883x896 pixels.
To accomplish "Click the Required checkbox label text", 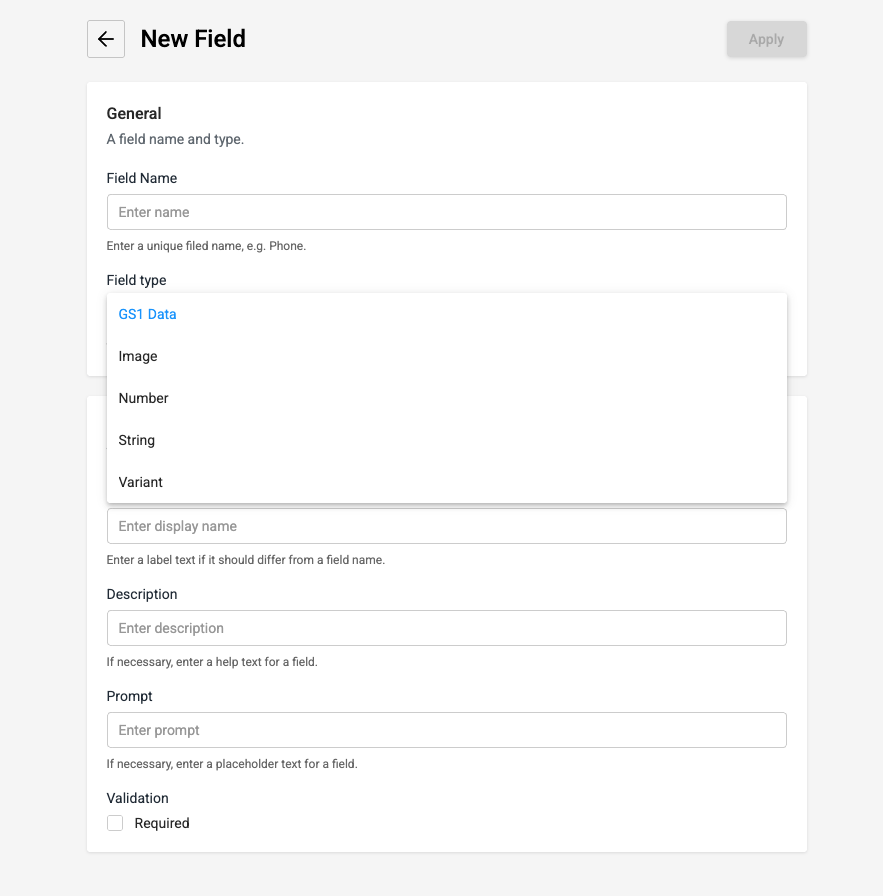I will (162, 823).
